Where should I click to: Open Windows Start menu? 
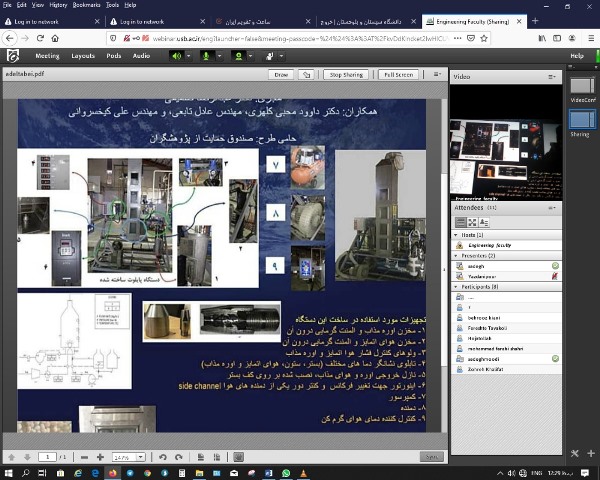click(8, 473)
